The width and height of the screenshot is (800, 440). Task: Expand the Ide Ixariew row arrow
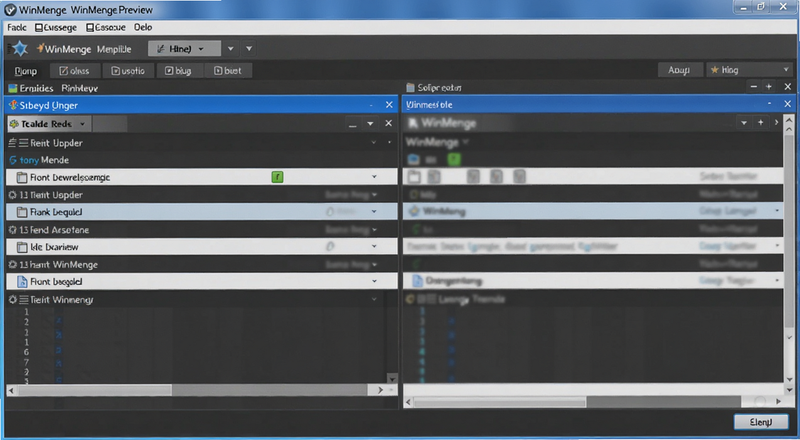click(374, 246)
